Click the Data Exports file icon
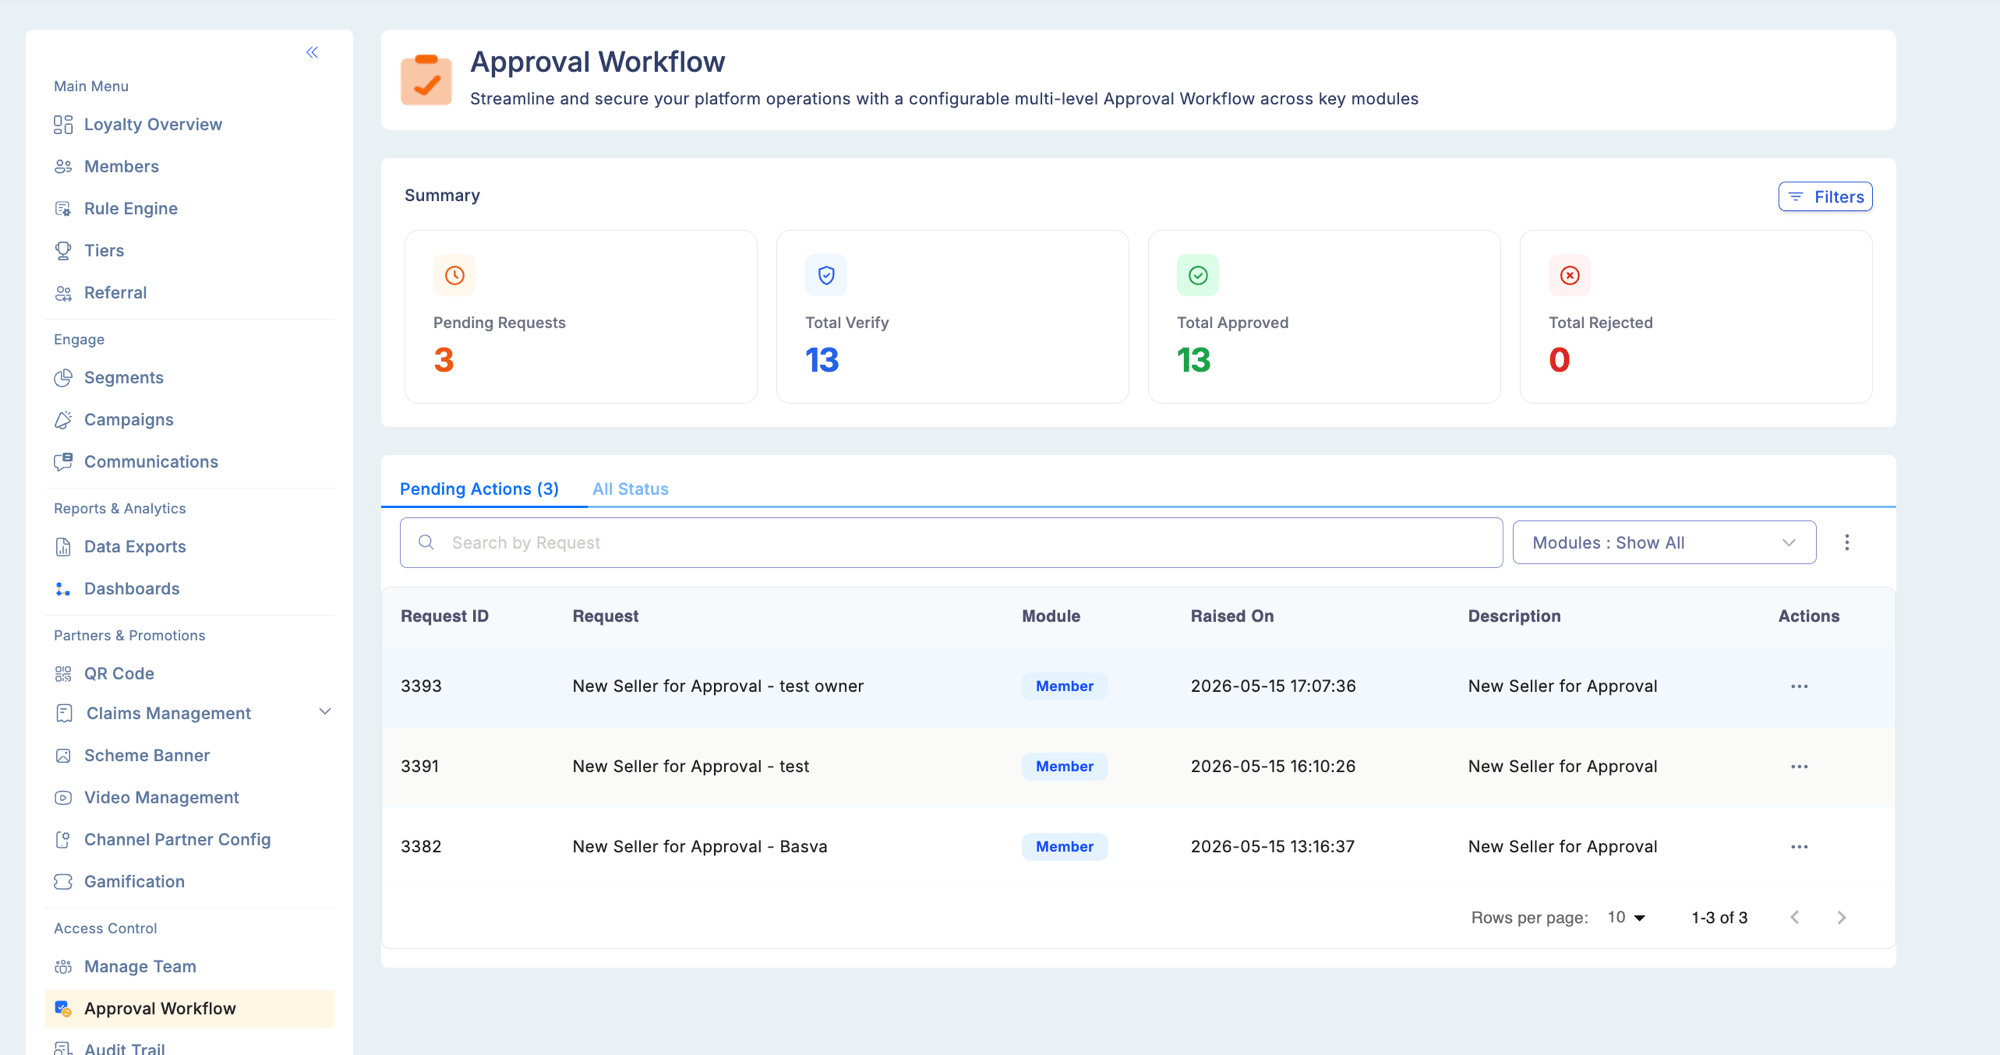Screen dimensions: 2000x1055 pyautogui.click(x=63, y=547)
